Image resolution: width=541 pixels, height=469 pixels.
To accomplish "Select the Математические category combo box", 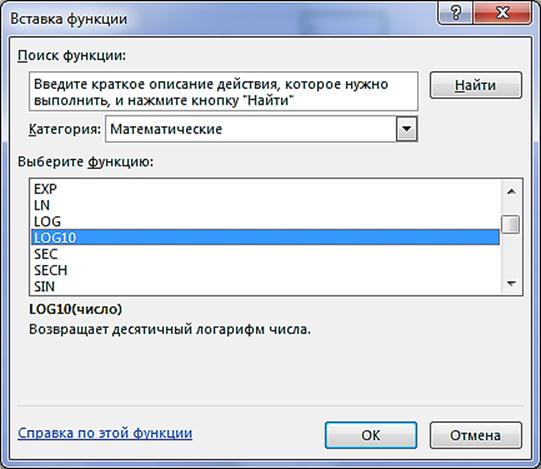I will point(261,129).
